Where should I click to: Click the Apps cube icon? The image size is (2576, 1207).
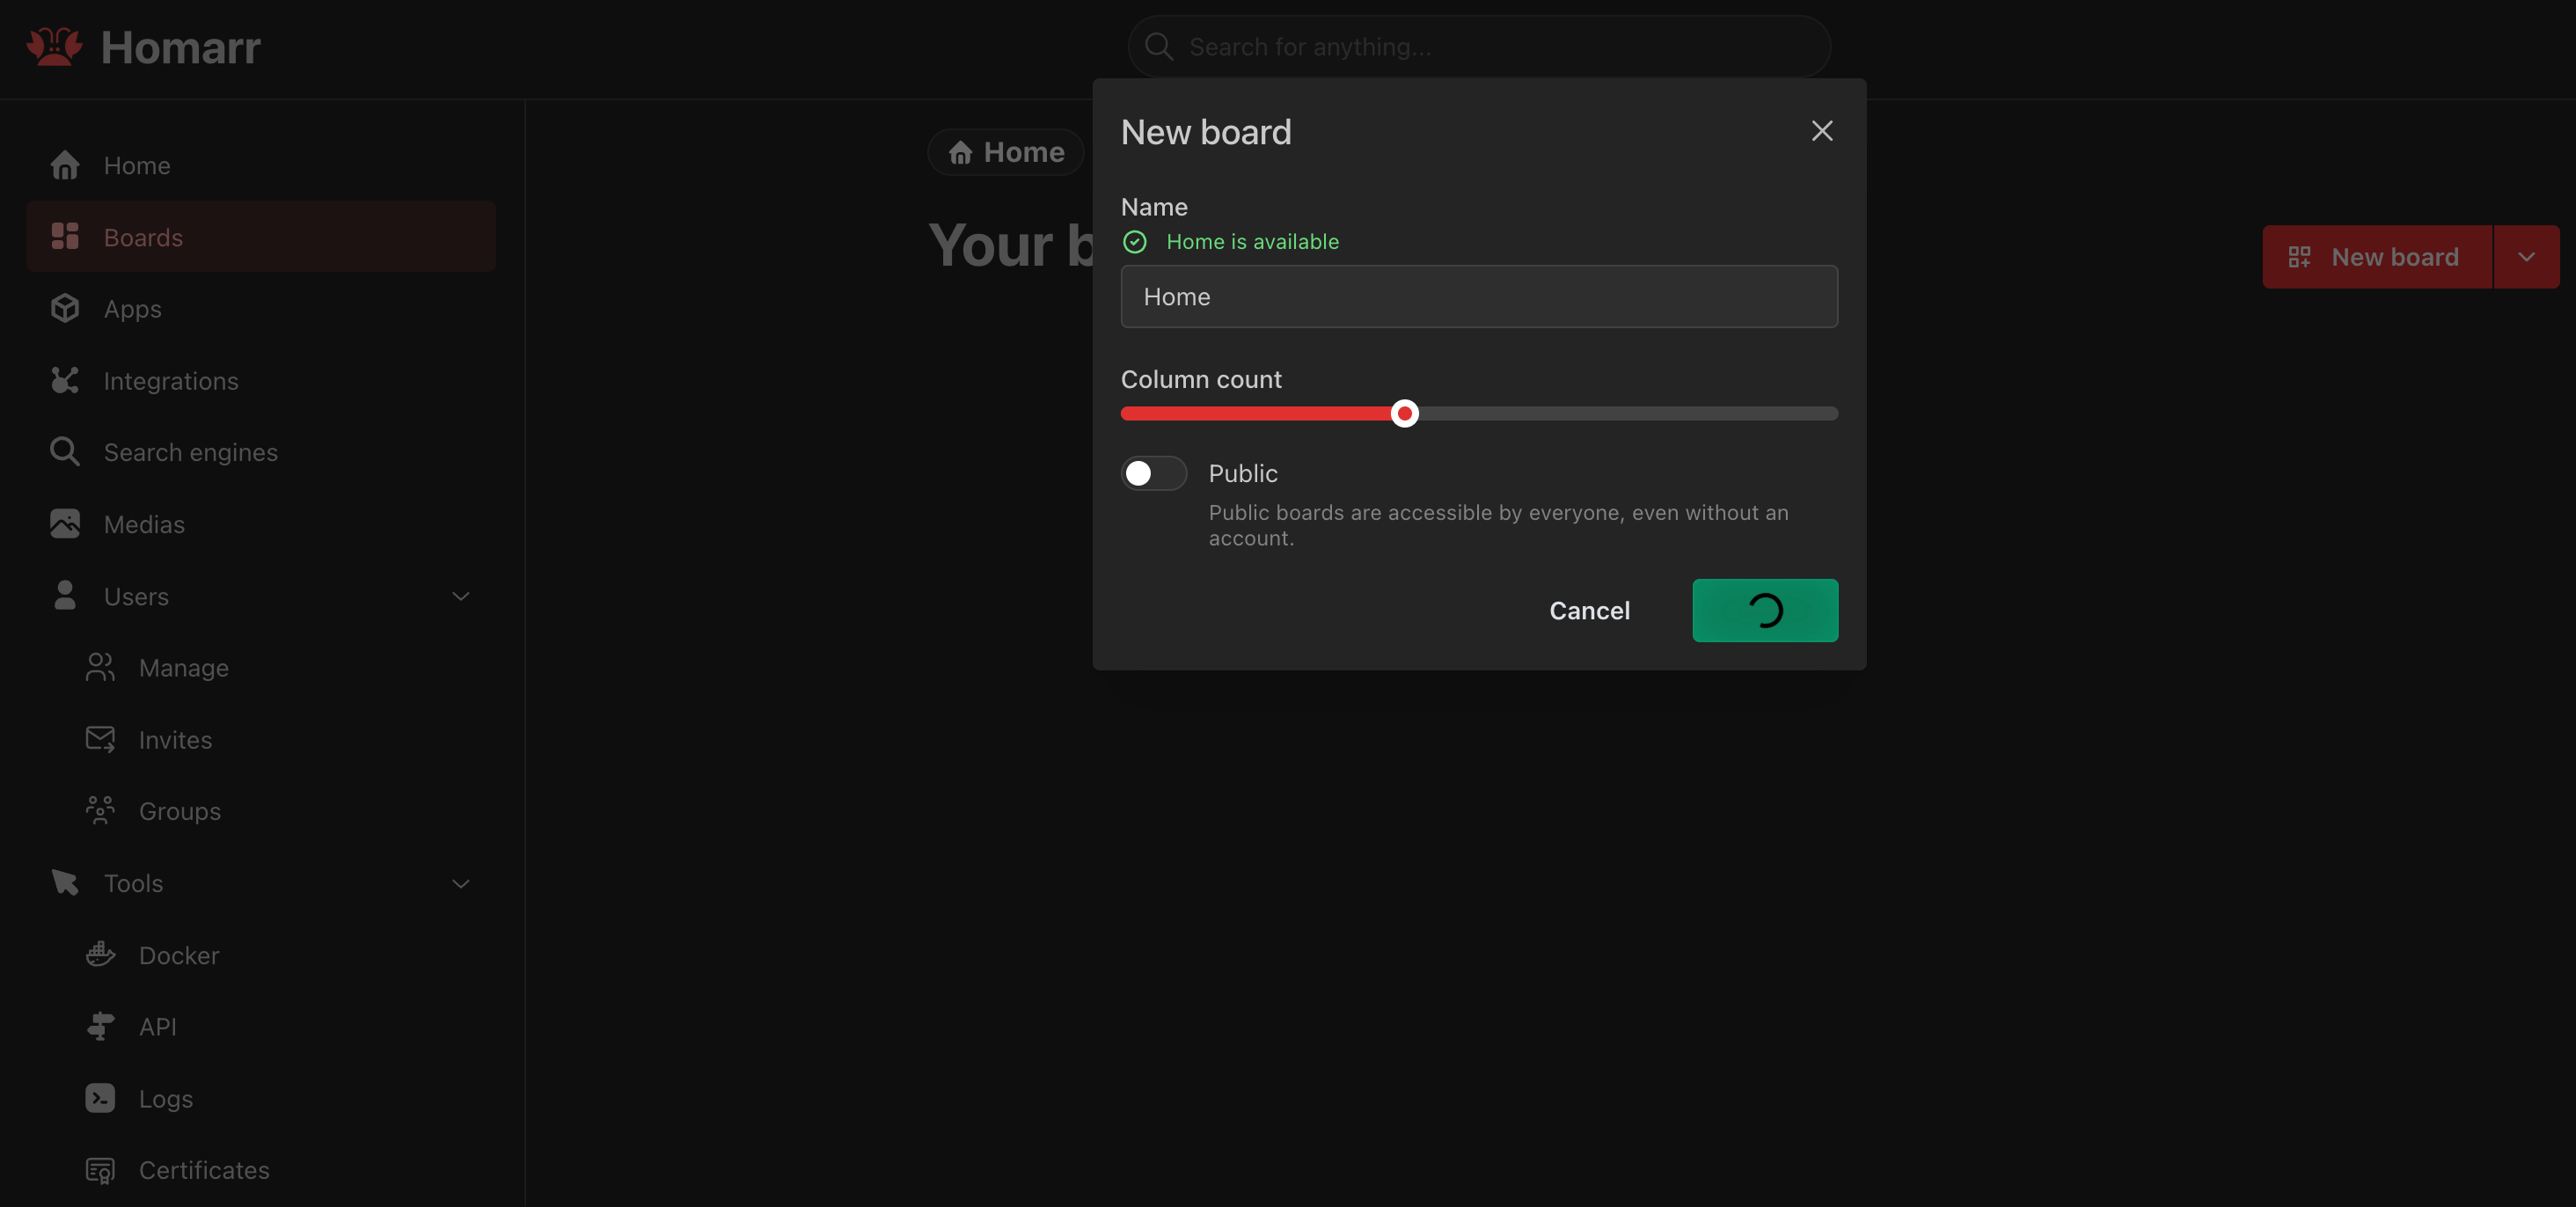tap(65, 309)
